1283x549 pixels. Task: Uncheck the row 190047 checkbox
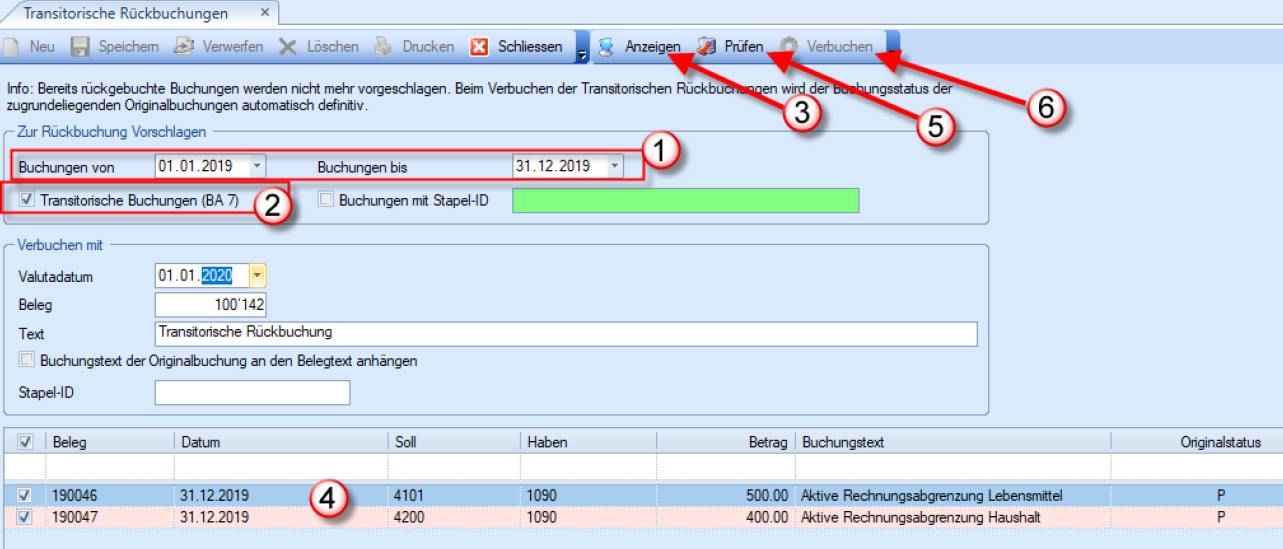(x=26, y=518)
